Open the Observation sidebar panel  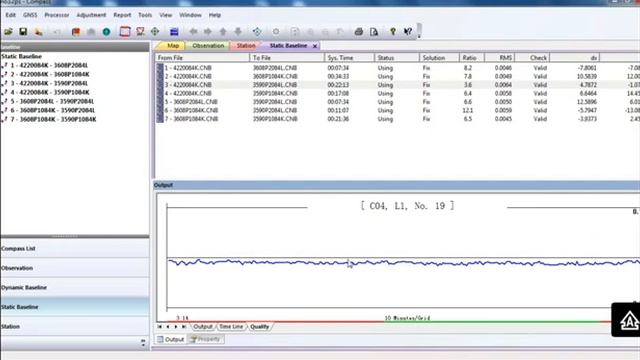(75, 268)
